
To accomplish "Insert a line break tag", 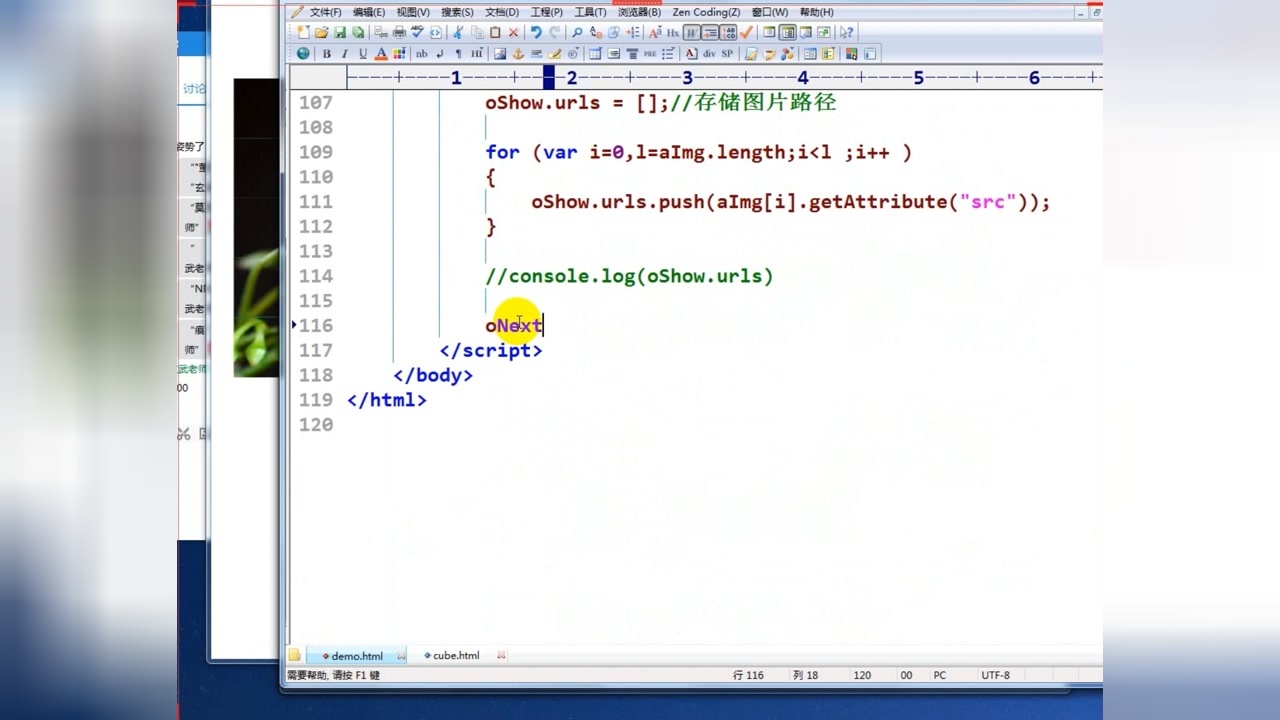I will [439, 54].
